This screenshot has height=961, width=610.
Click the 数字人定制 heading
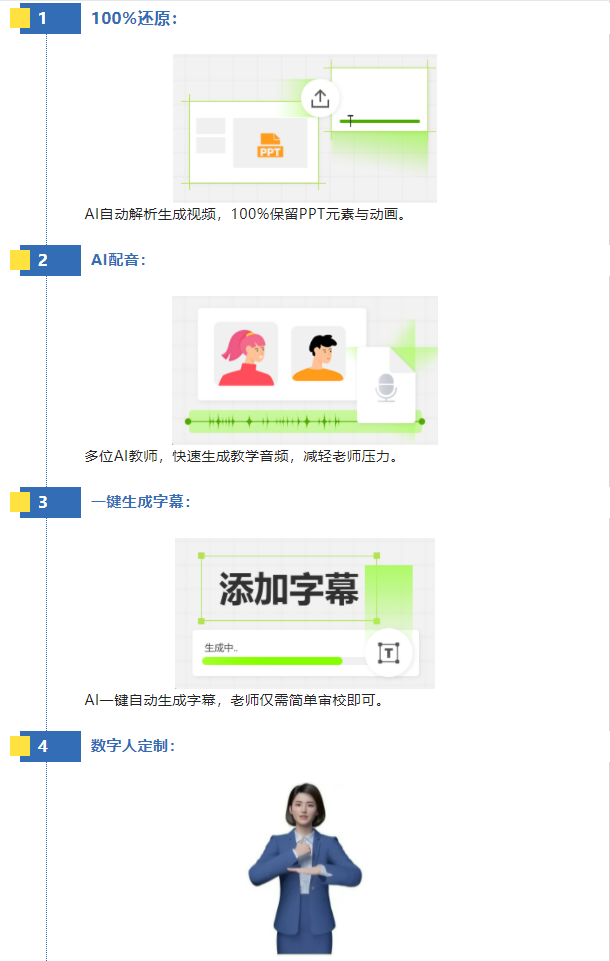[133, 746]
